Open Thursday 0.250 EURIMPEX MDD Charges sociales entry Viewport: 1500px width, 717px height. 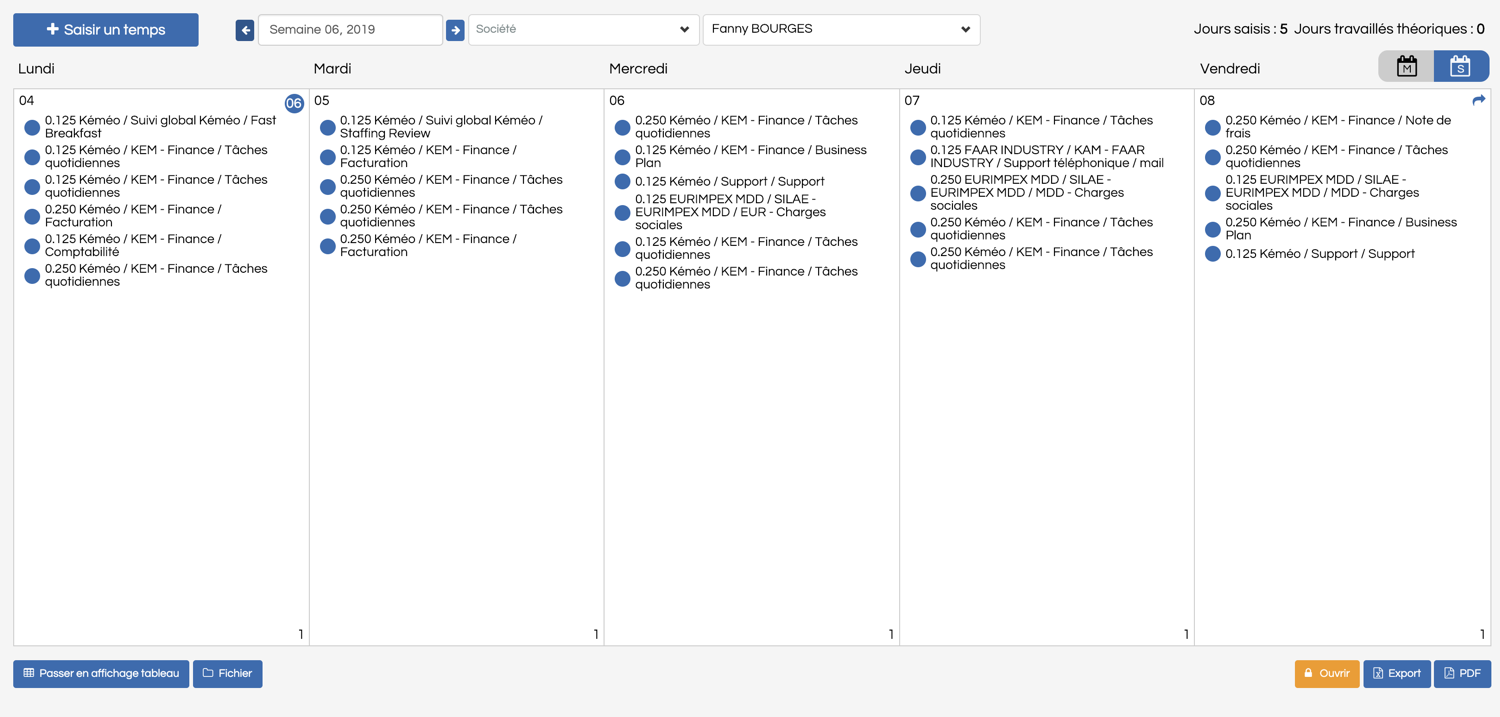tap(1027, 193)
